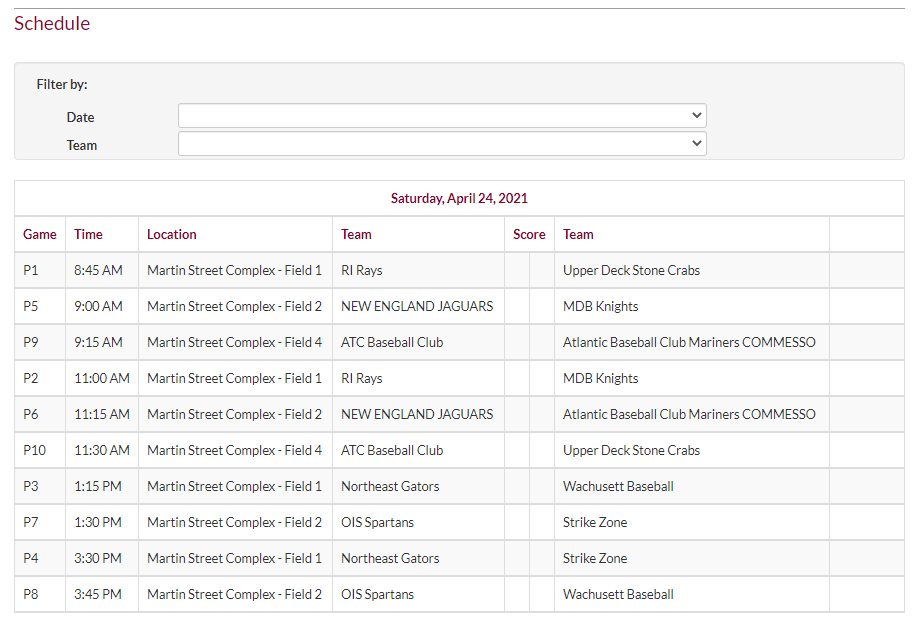Click Wachusett Baseball in game P8 row
The width and height of the screenshot is (918, 625).
618,594
